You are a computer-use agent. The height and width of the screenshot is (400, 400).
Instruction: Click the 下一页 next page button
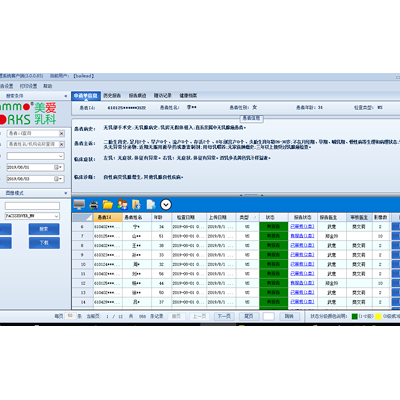pyautogui.click(x=224, y=316)
